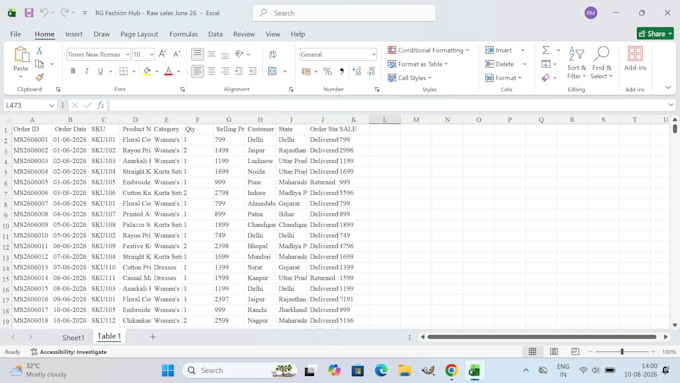
Task: Toggle Underline formatting
Action: tap(100, 71)
